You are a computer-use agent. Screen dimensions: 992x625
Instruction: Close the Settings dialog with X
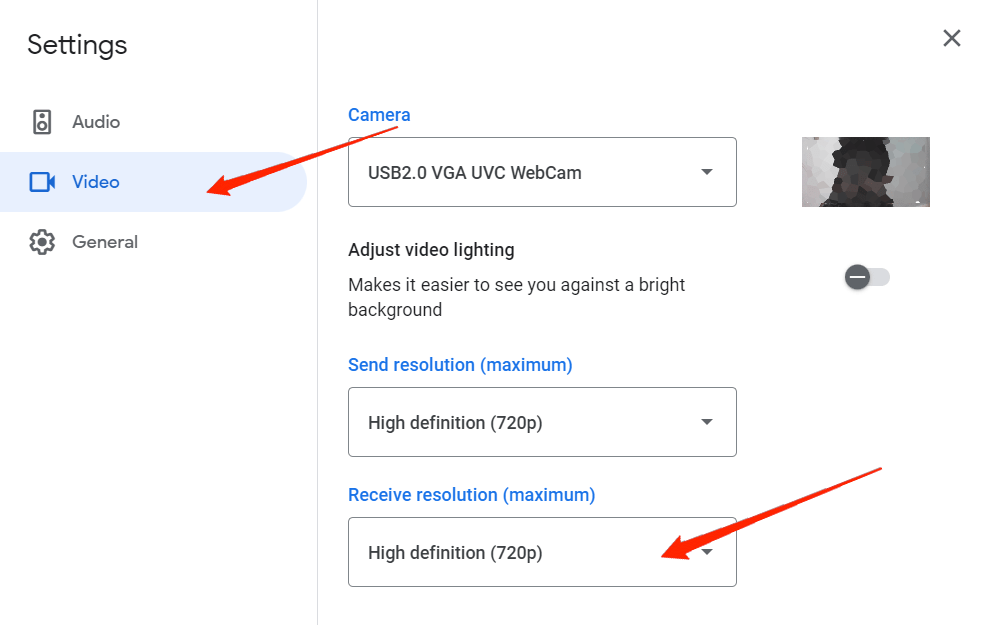click(x=952, y=38)
